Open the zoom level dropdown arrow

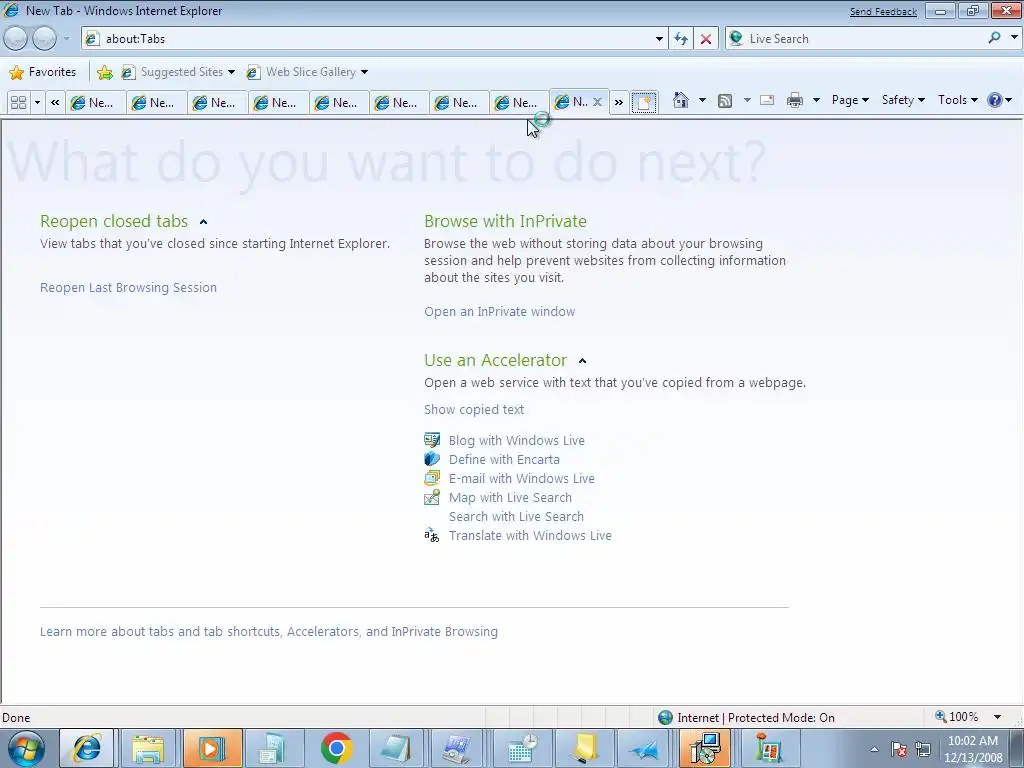[997, 717]
